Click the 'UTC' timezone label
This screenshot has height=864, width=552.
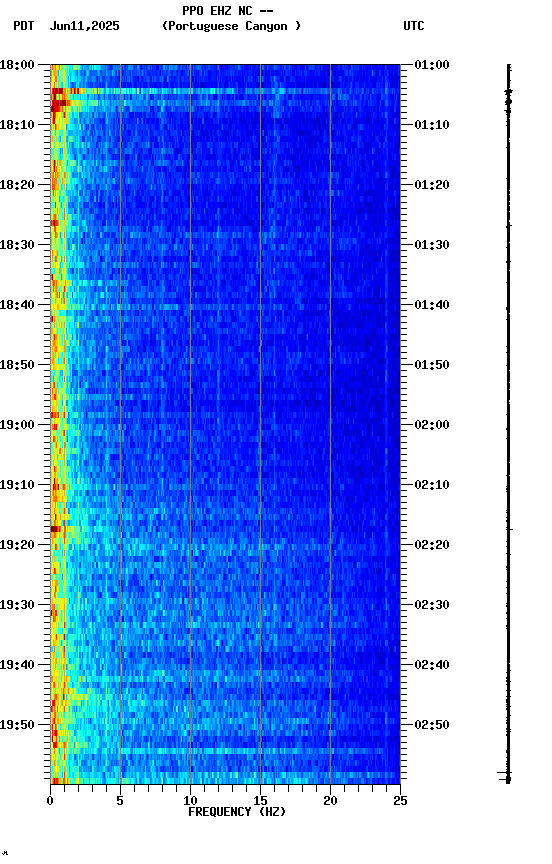pos(414,26)
